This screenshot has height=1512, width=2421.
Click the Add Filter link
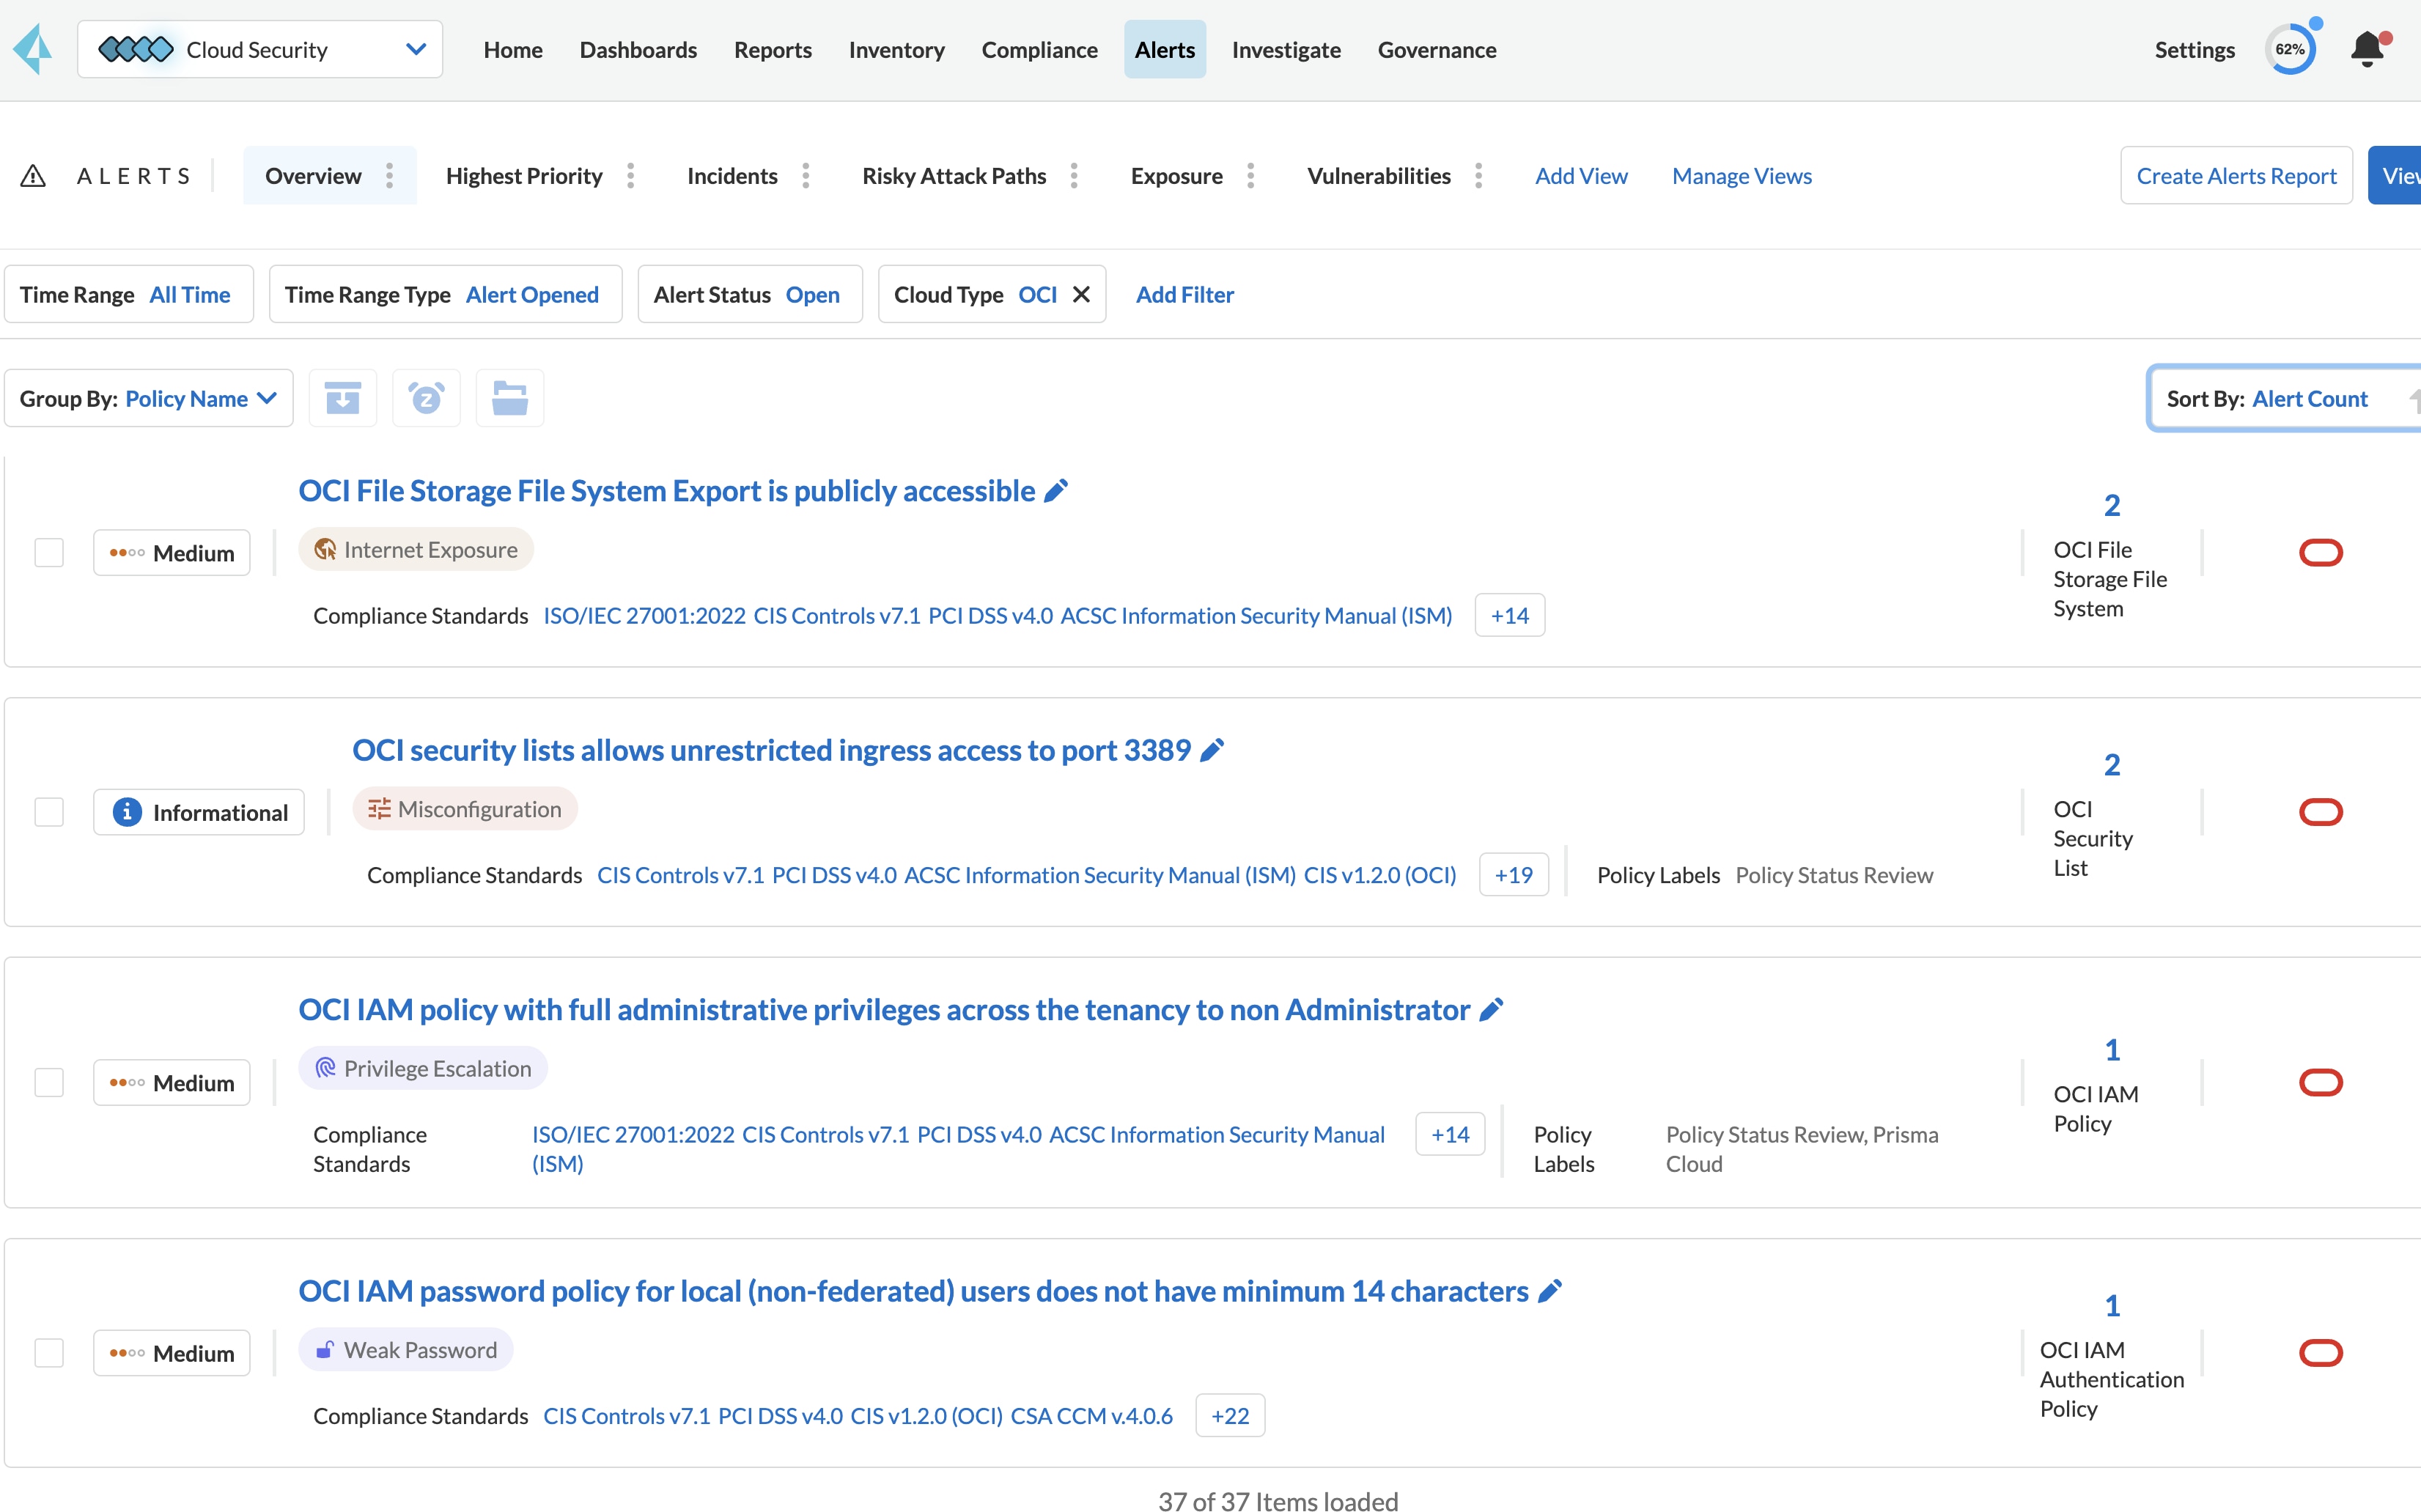click(x=1184, y=294)
